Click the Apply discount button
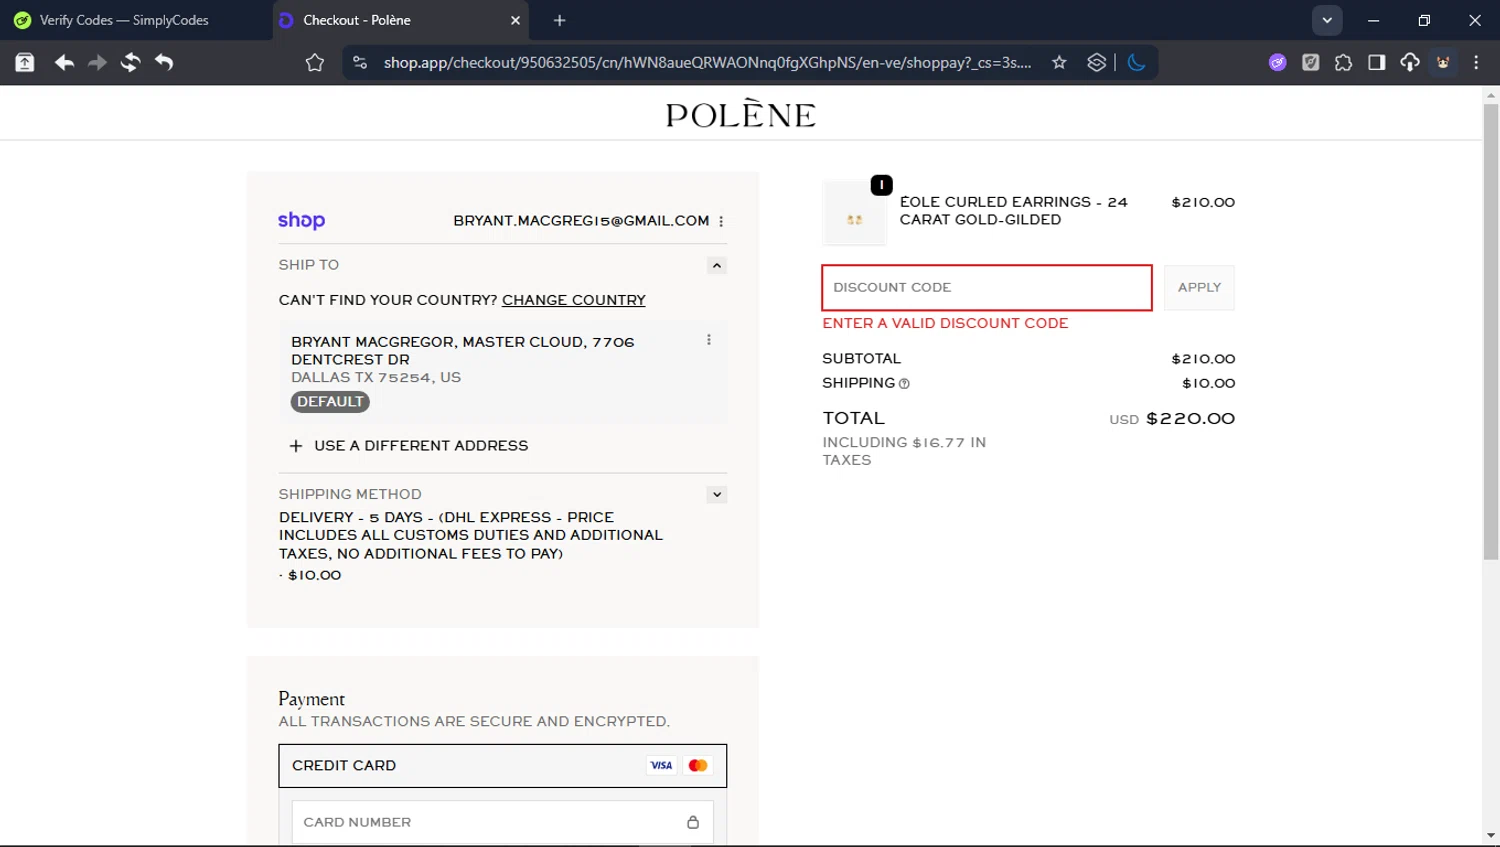The height and width of the screenshot is (847, 1500). click(1199, 288)
